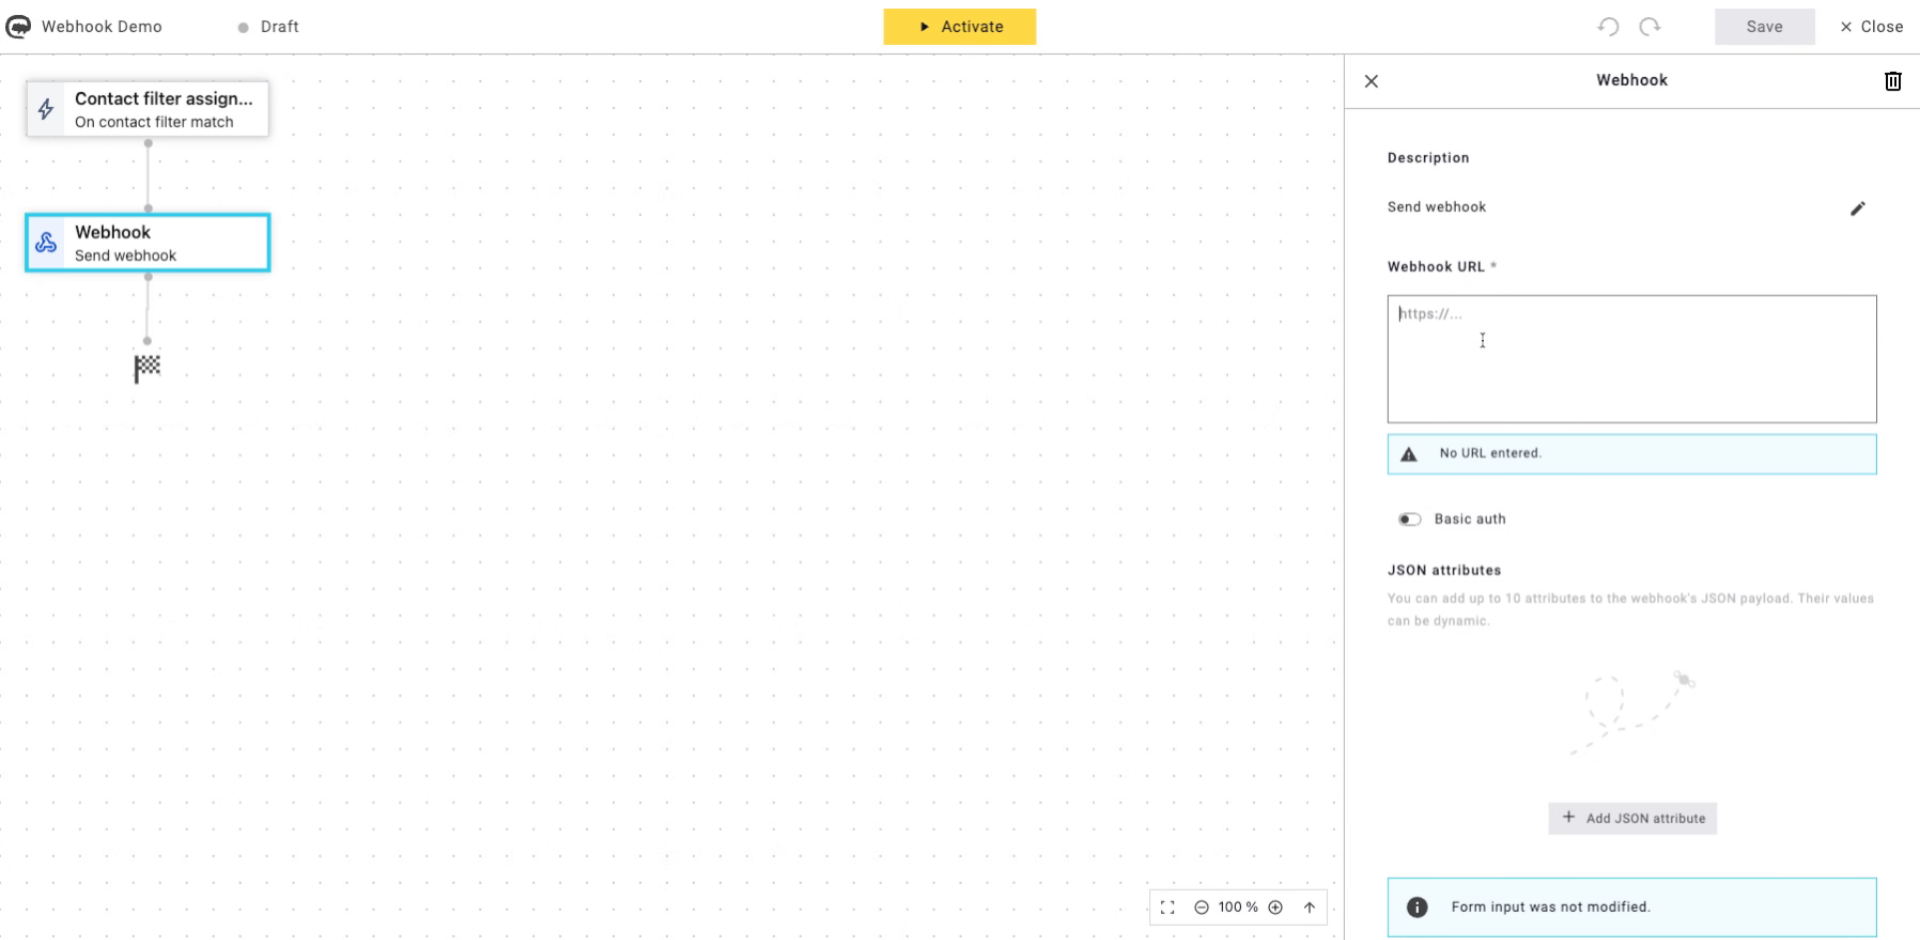Image resolution: width=1920 pixels, height=940 pixels.
Task: Click inside the Webhook URL input field
Action: point(1631,358)
